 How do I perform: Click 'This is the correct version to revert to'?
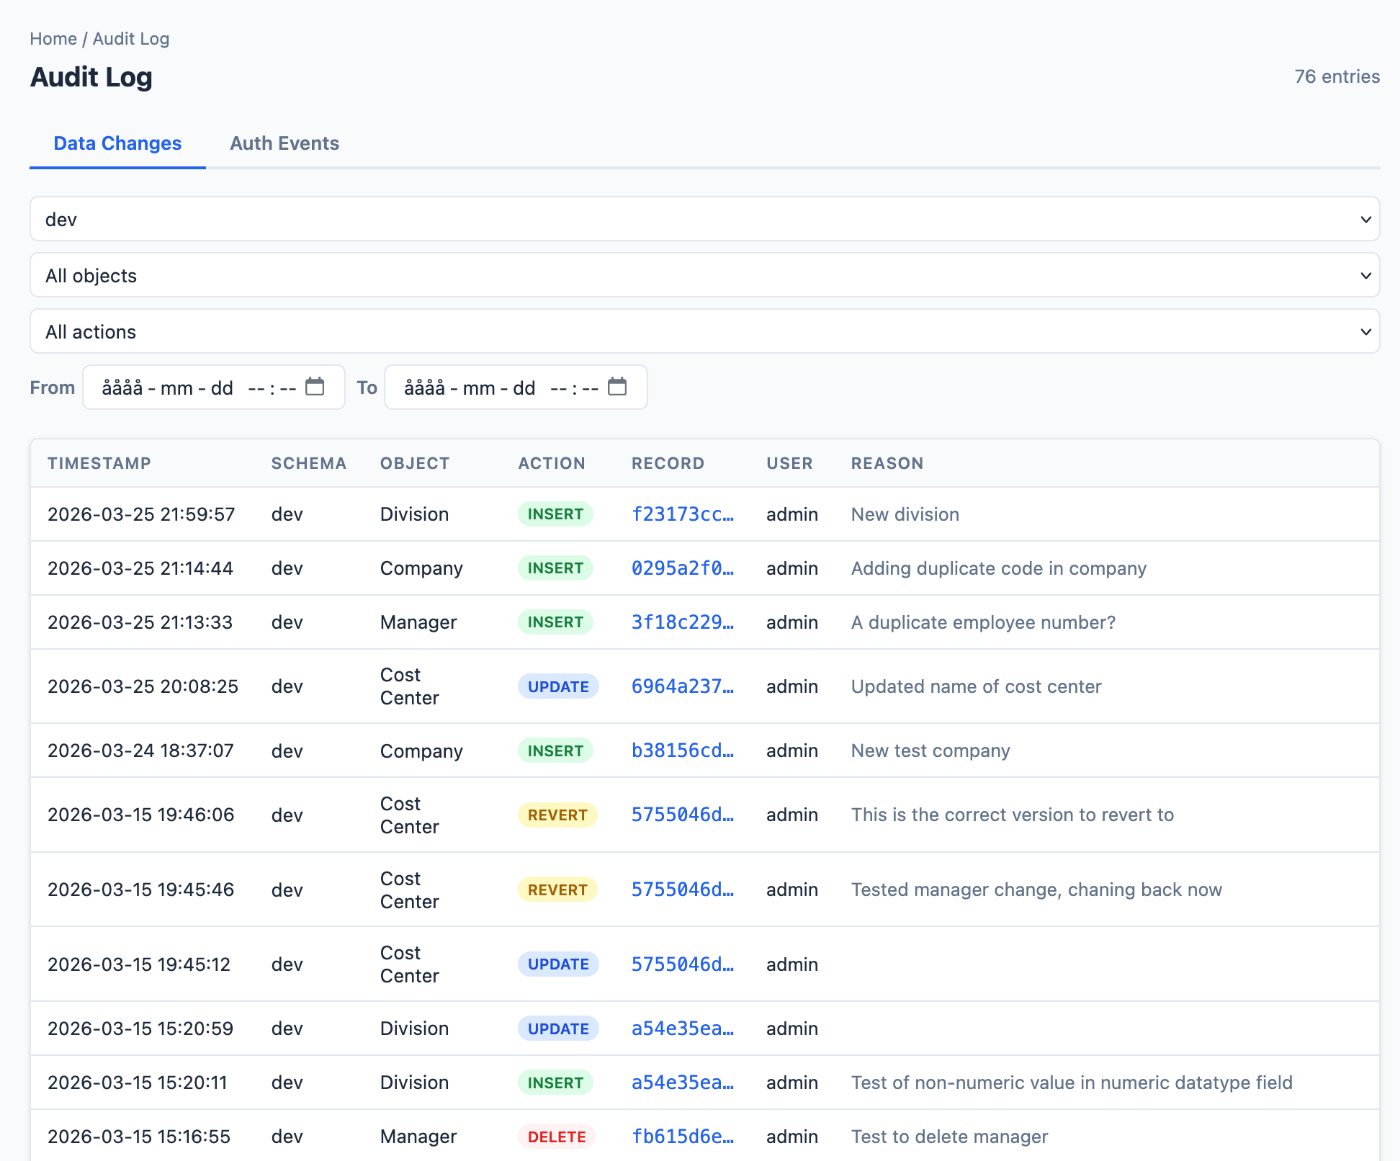pos(1012,814)
